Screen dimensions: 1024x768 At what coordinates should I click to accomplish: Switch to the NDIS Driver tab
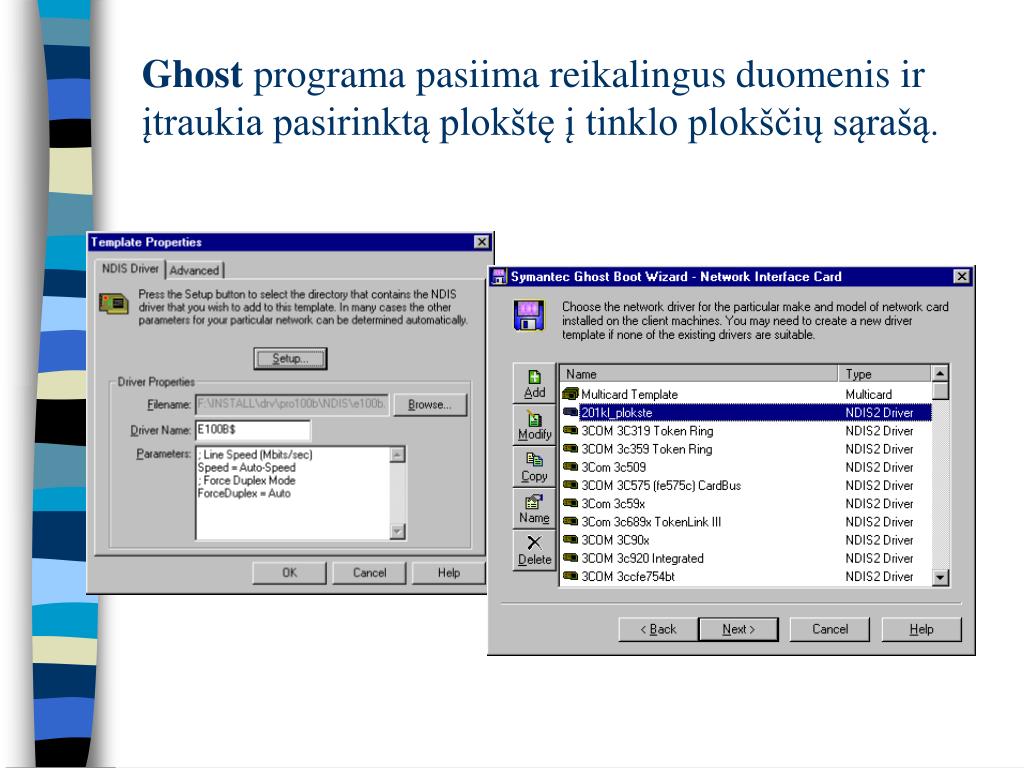coord(130,268)
